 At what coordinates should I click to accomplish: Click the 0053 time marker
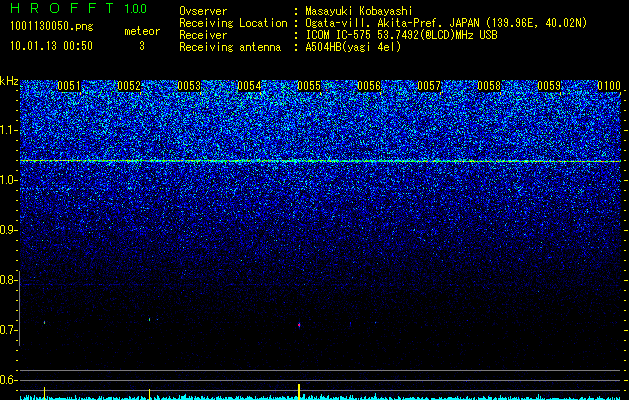click(189, 86)
